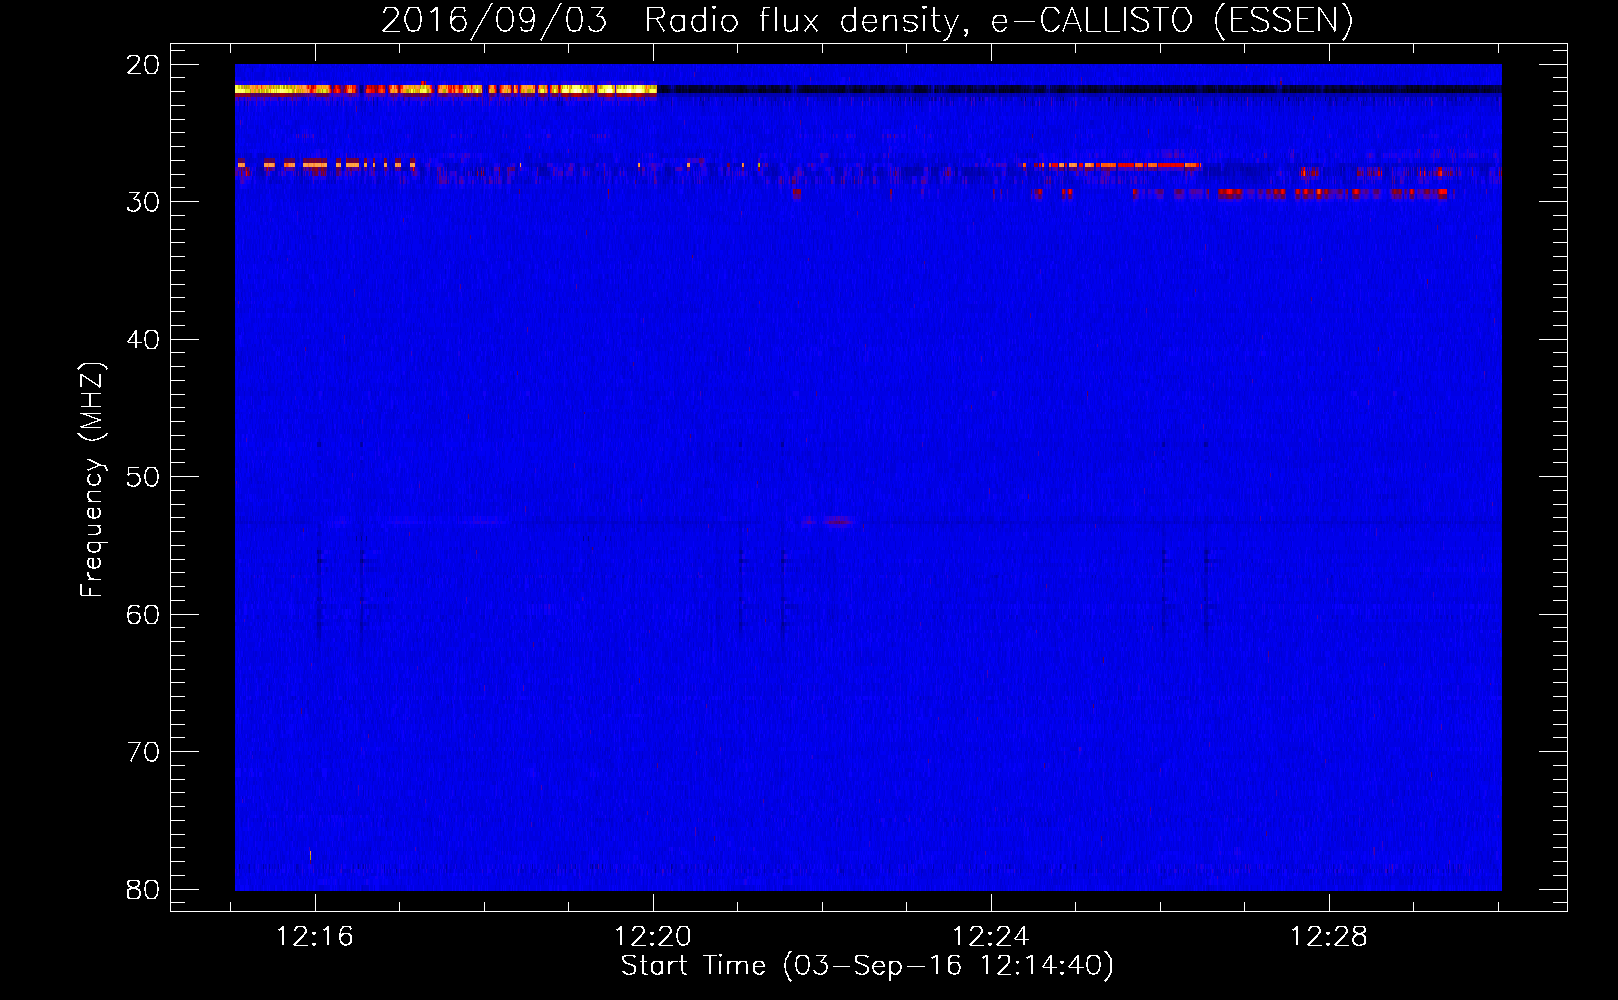Click the 50 MHz frequency tick label
1618x1000 pixels.
pyautogui.click(x=143, y=477)
